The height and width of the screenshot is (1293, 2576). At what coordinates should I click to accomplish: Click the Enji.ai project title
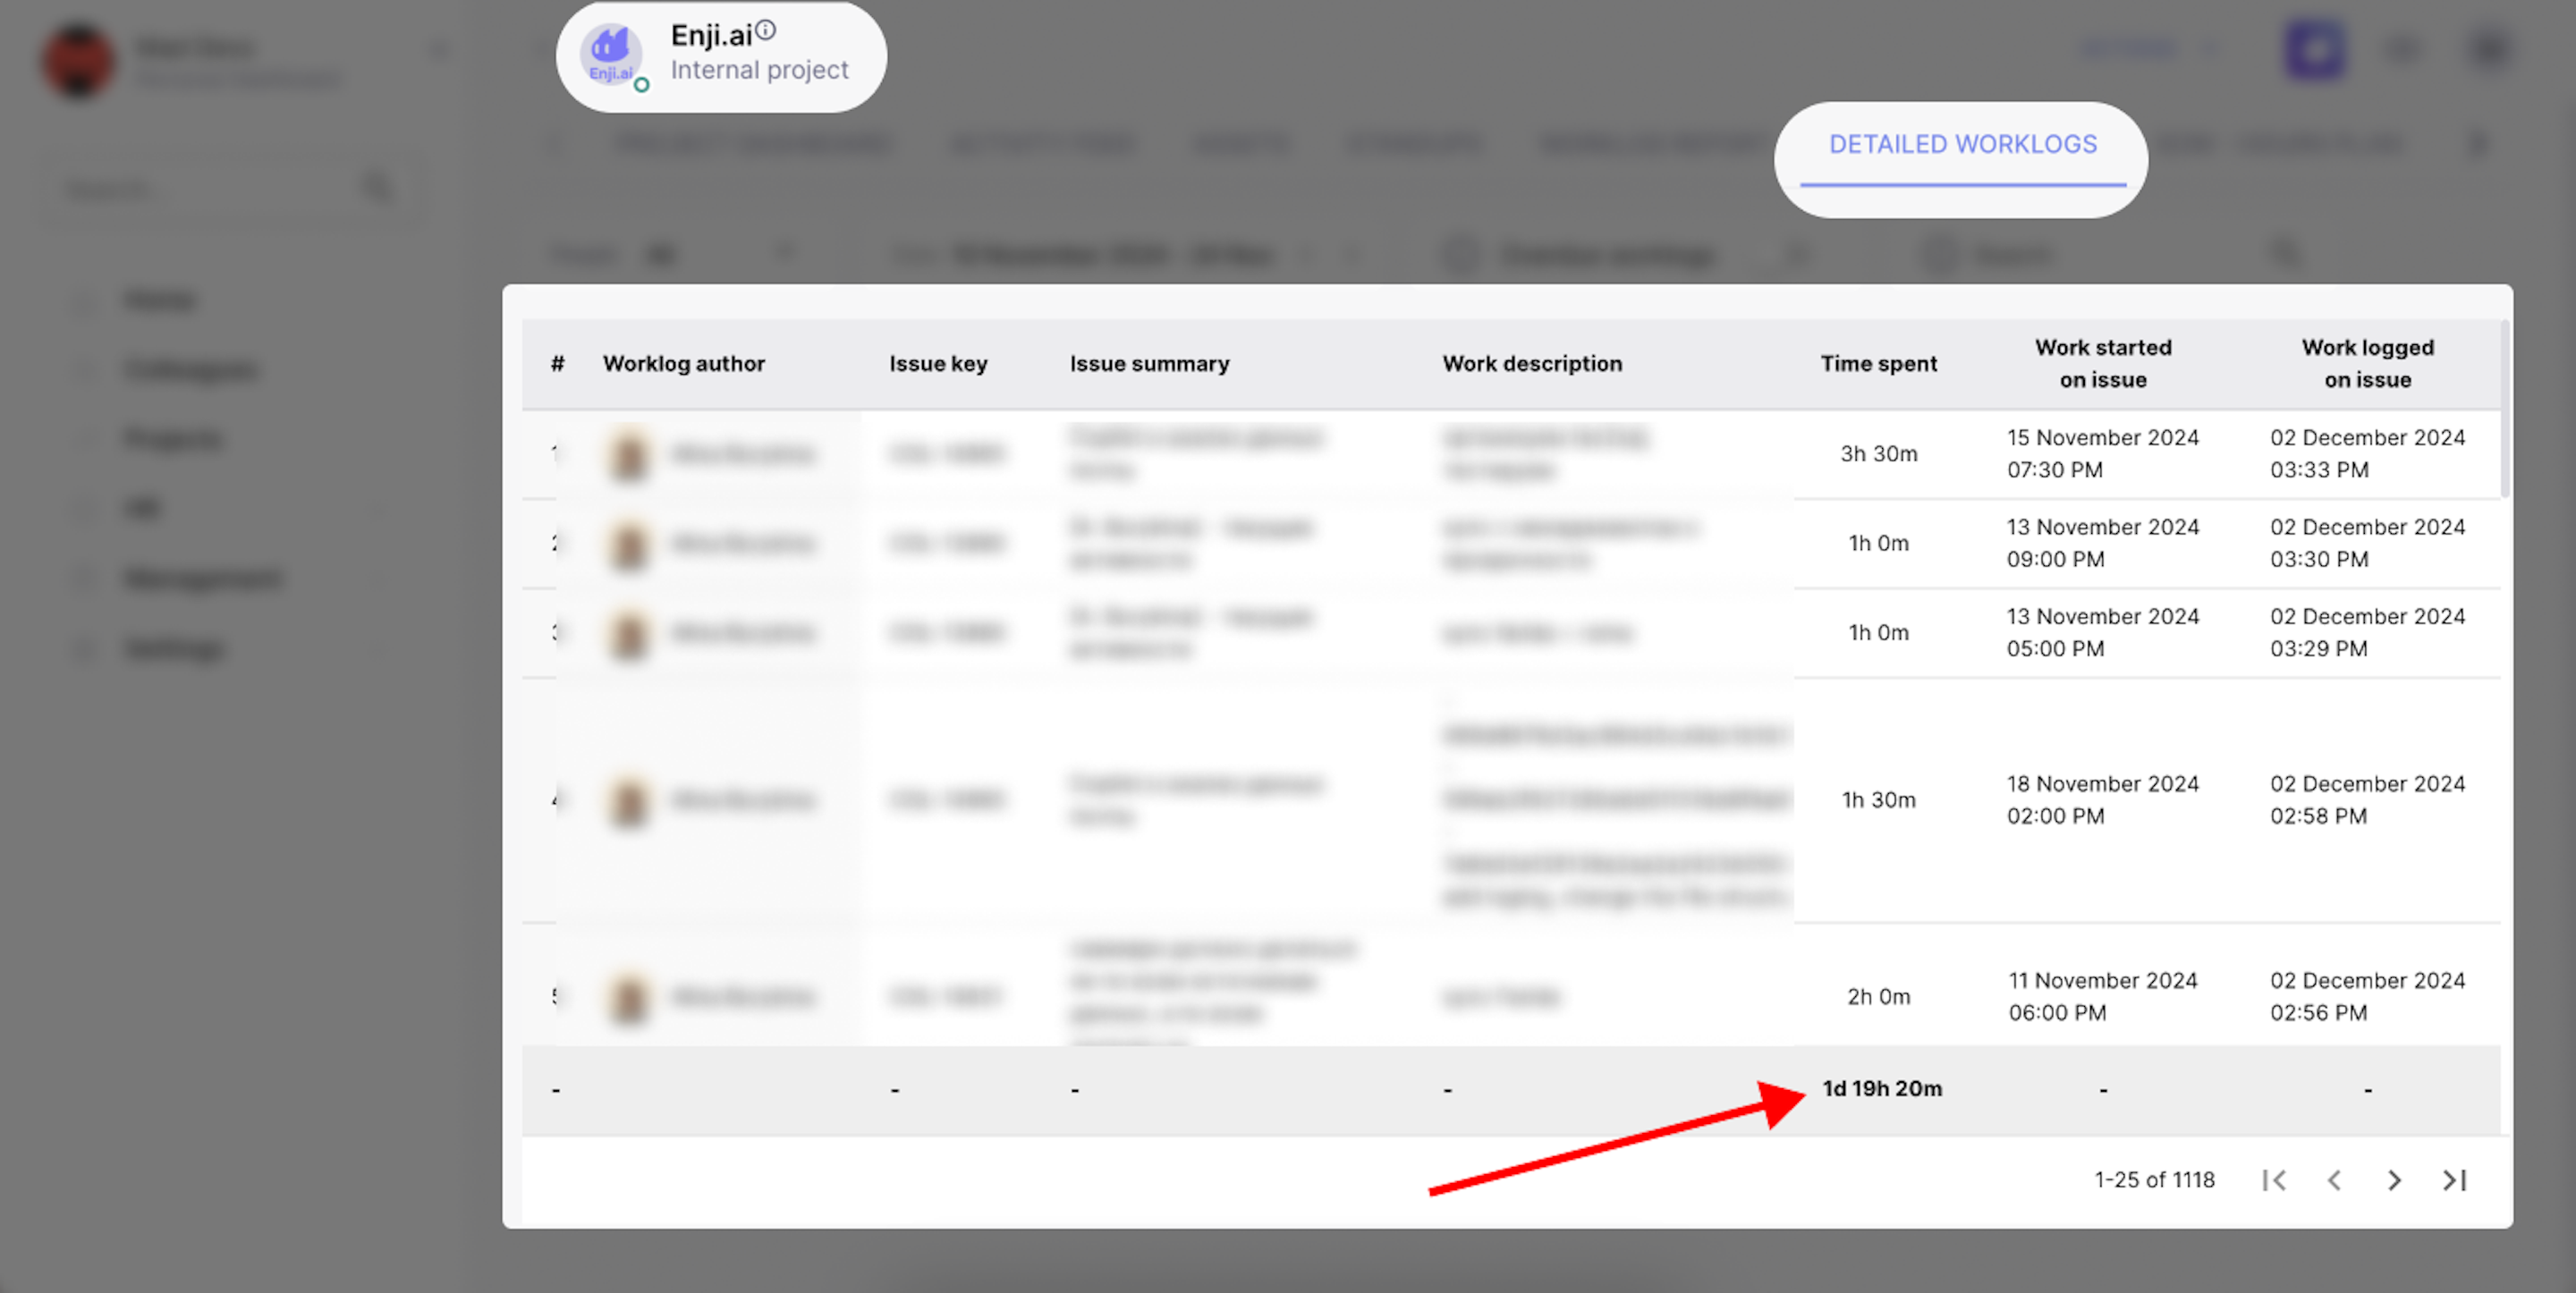click(711, 36)
